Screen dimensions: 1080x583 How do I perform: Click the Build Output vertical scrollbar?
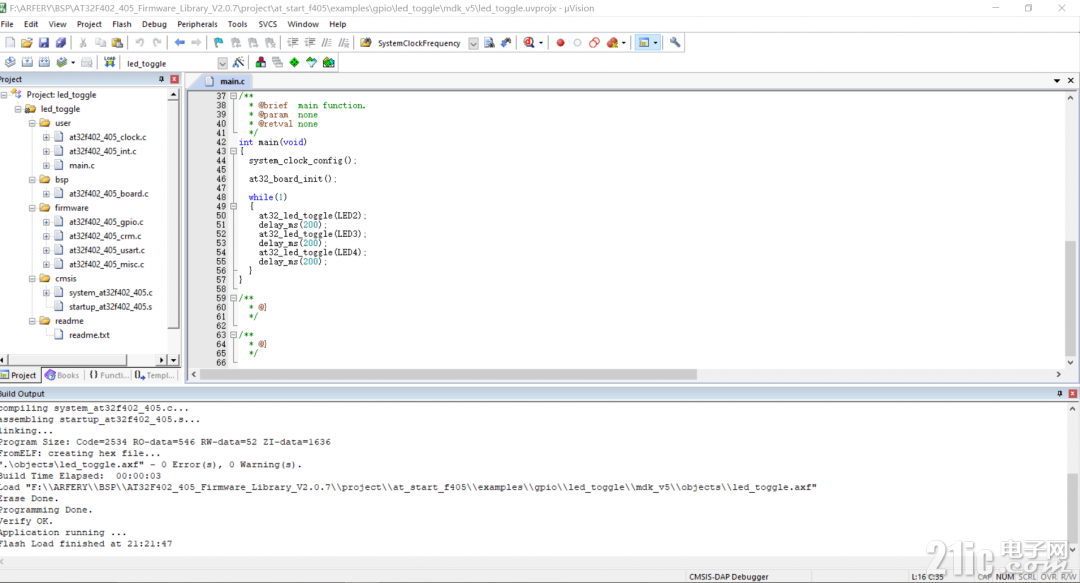[1072, 479]
